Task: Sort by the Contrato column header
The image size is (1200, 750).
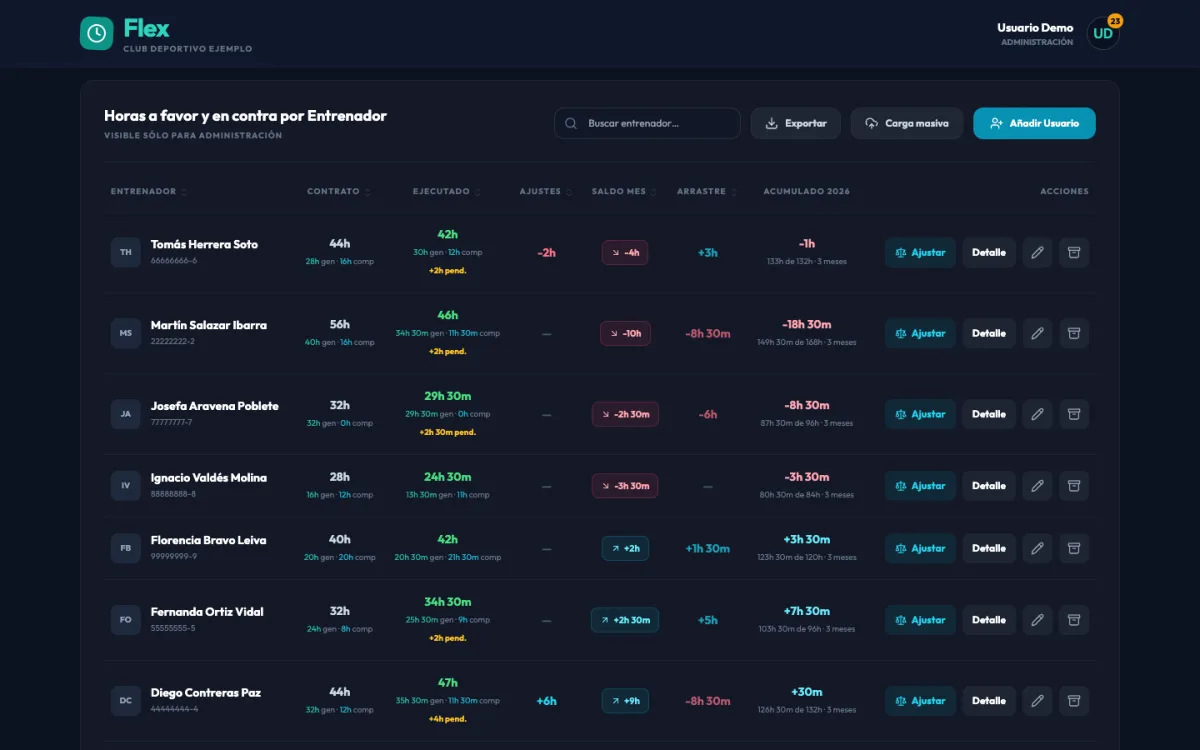Action: [339, 192]
